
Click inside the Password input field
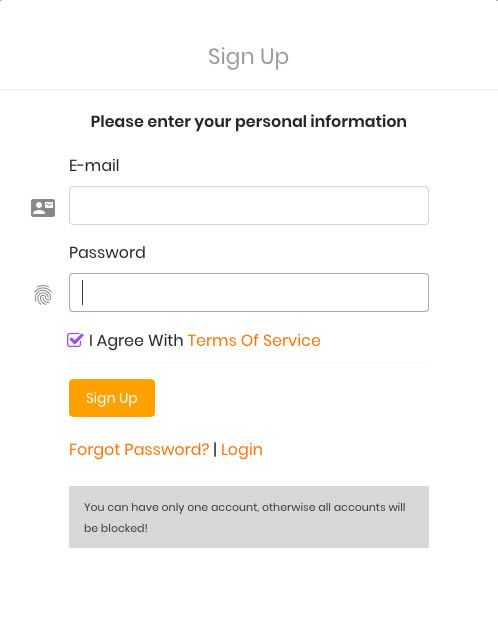(x=249, y=292)
